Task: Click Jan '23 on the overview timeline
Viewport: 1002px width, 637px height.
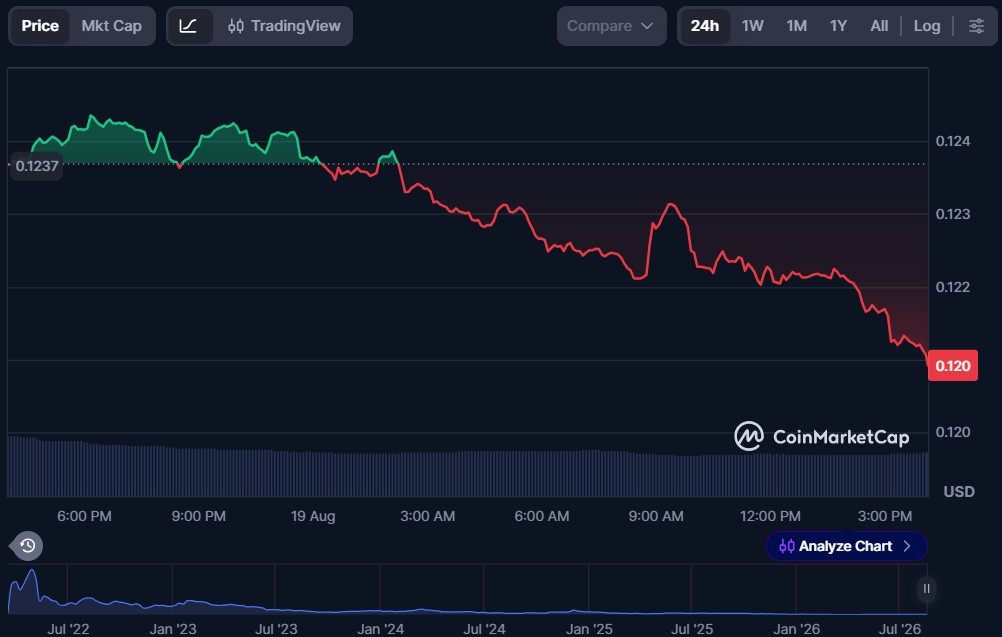Action: coord(173,629)
